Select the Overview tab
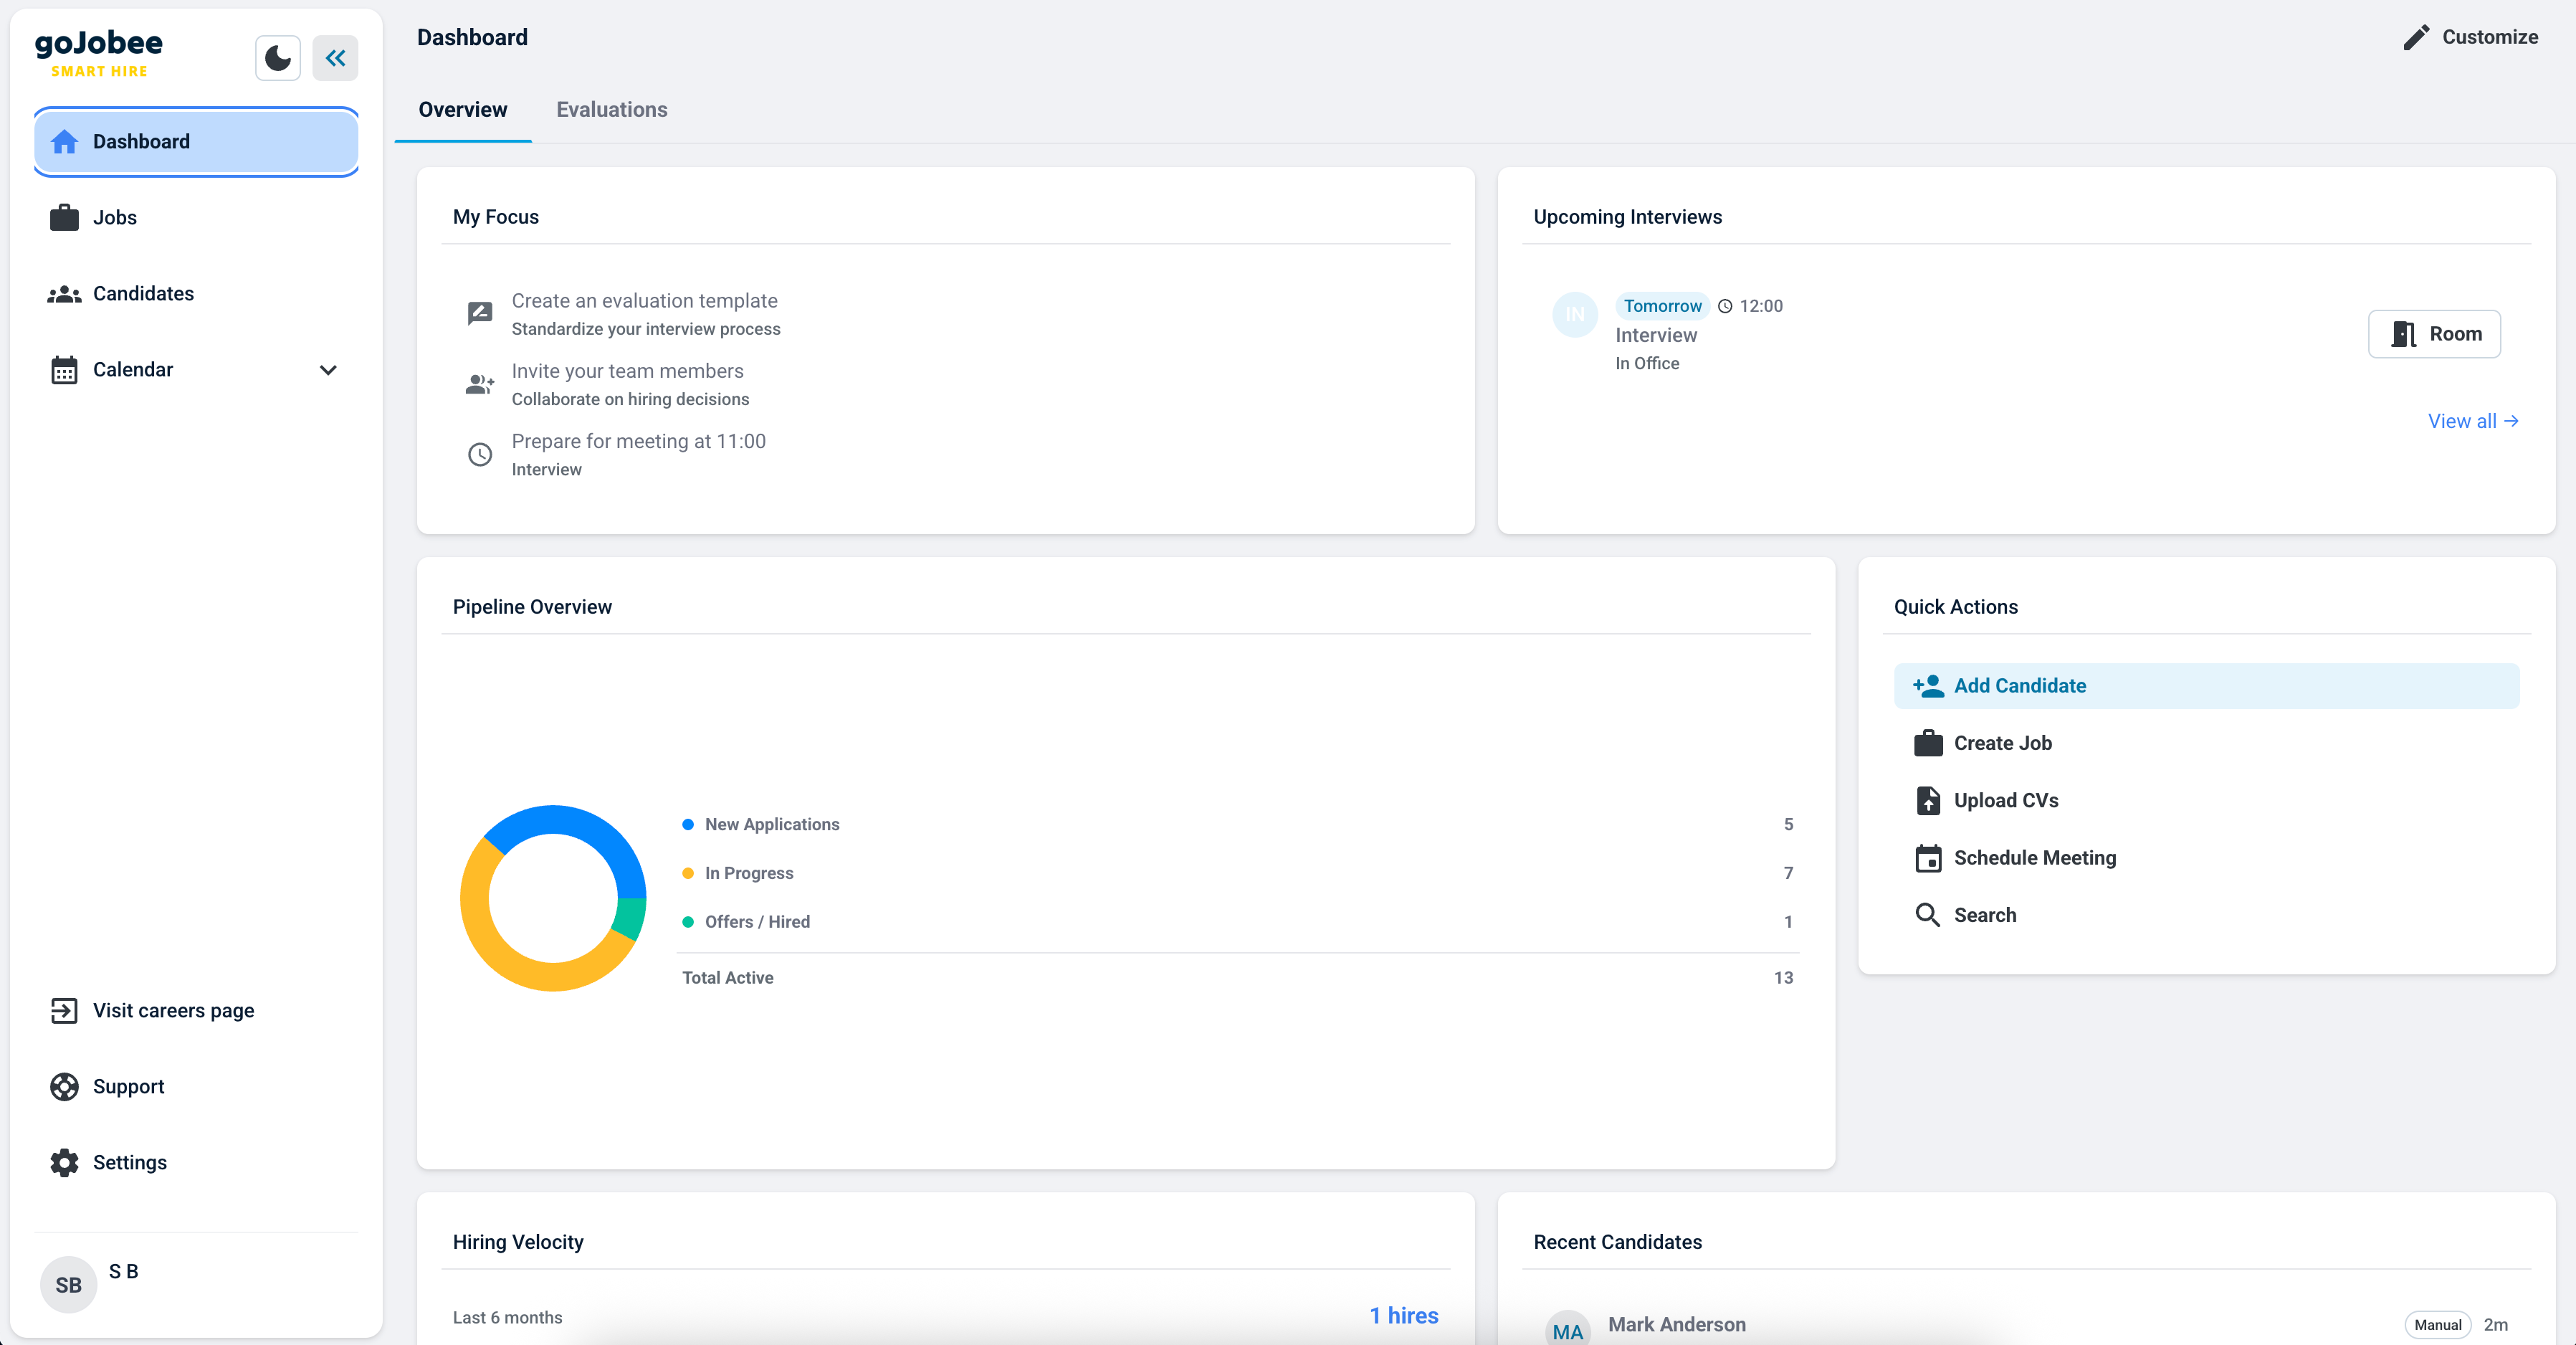The height and width of the screenshot is (1345, 2576). click(x=462, y=110)
